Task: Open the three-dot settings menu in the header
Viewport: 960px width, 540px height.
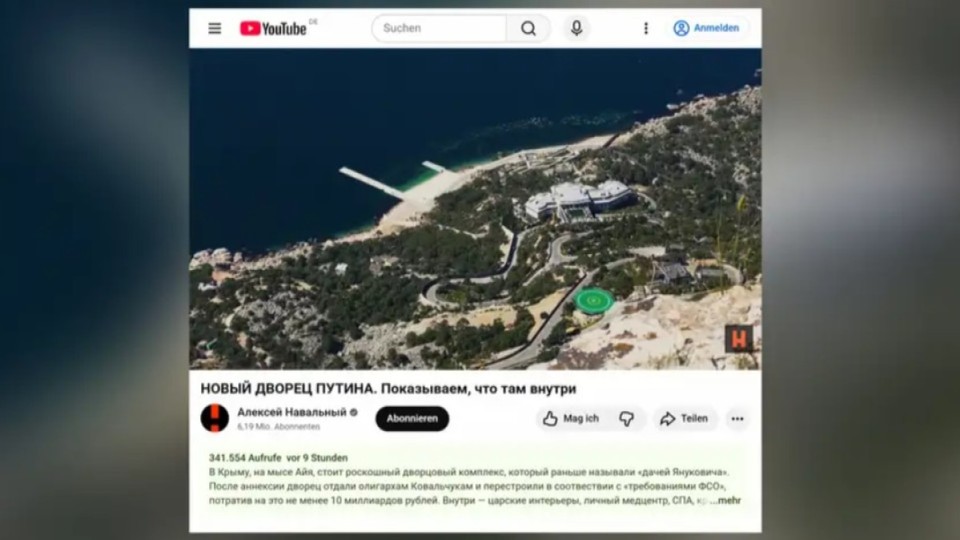Action: 645,28
